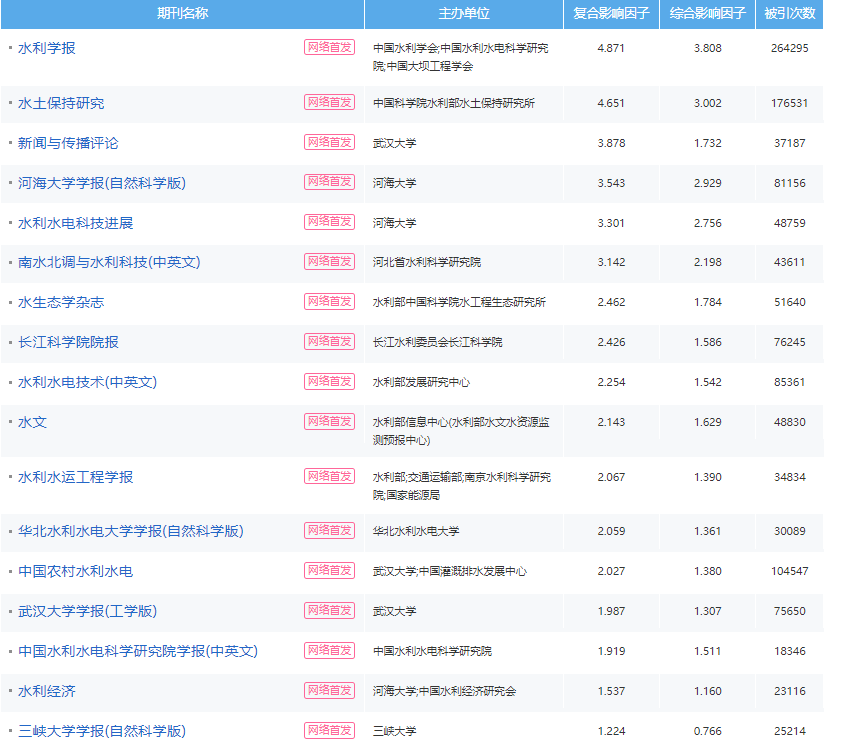
Task: Select the 3.878 composite impact factor
Action: (x=611, y=143)
